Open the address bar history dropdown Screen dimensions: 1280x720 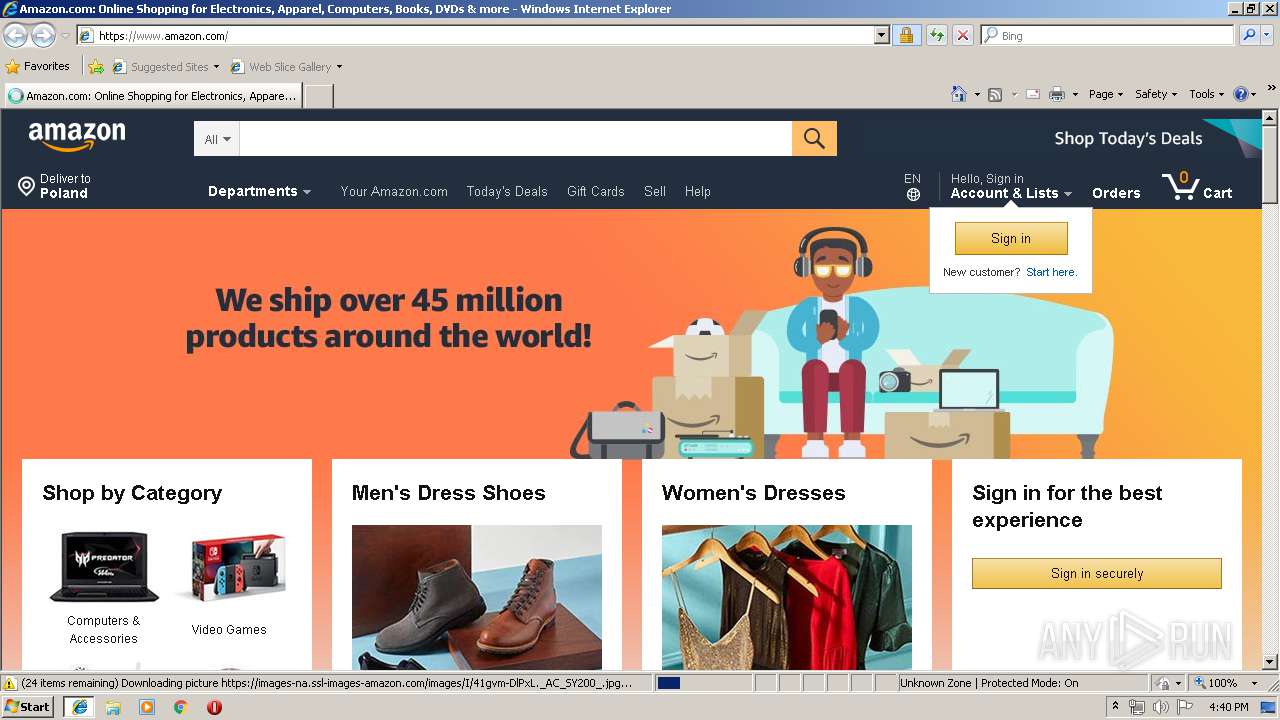pos(881,35)
